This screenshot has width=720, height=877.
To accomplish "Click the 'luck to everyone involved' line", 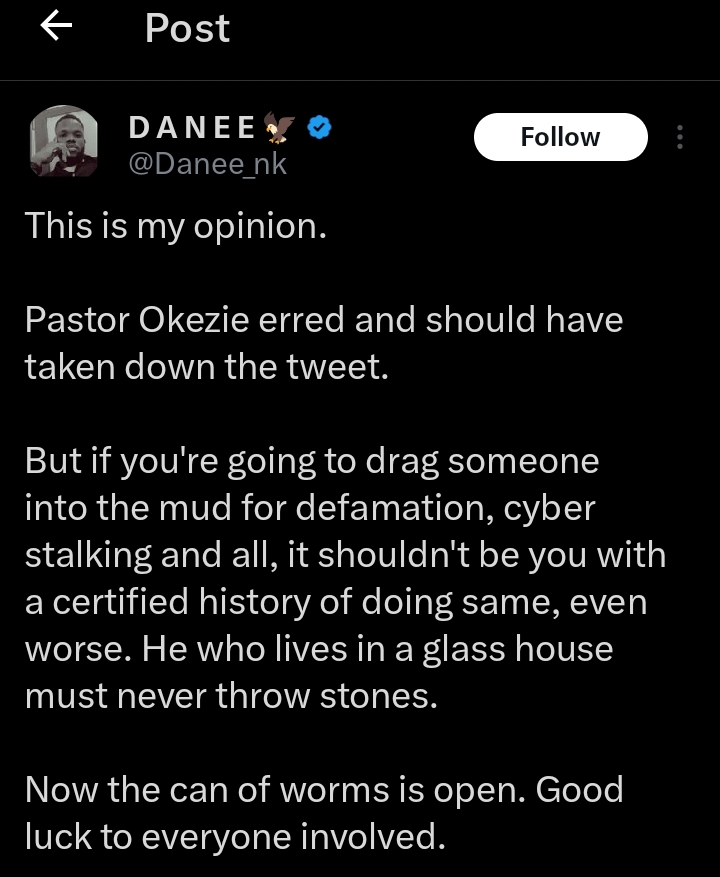I will click(x=235, y=837).
